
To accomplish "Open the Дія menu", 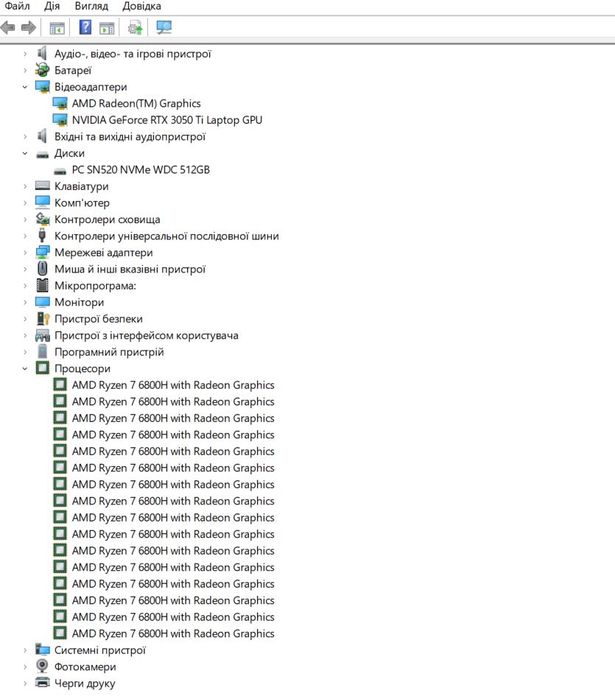I will click(x=52, y=6).
